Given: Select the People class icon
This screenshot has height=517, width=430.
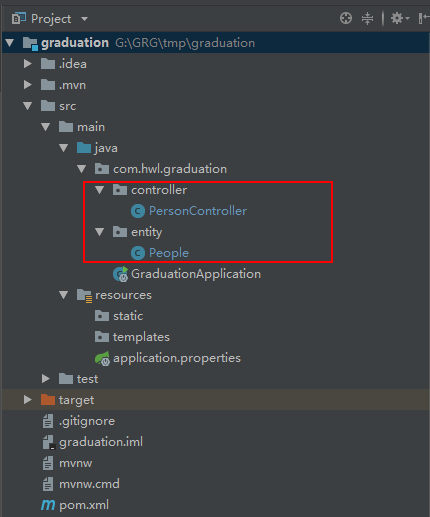Looking at the screenshot, I should coord(138,253).
